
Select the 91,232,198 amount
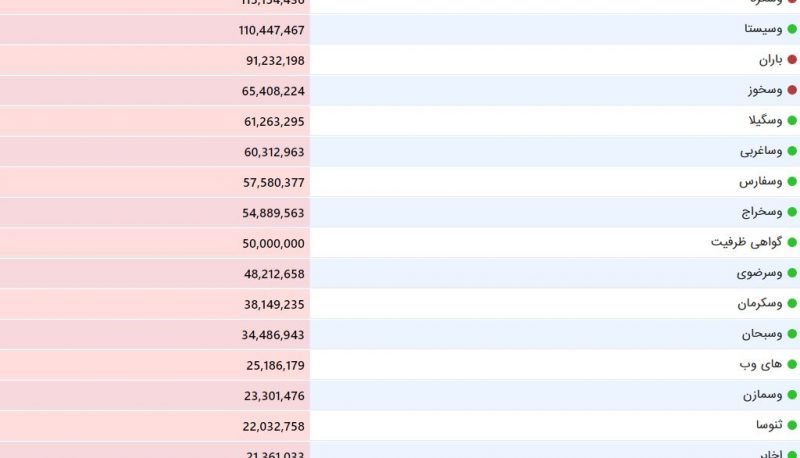click(275, 61)
